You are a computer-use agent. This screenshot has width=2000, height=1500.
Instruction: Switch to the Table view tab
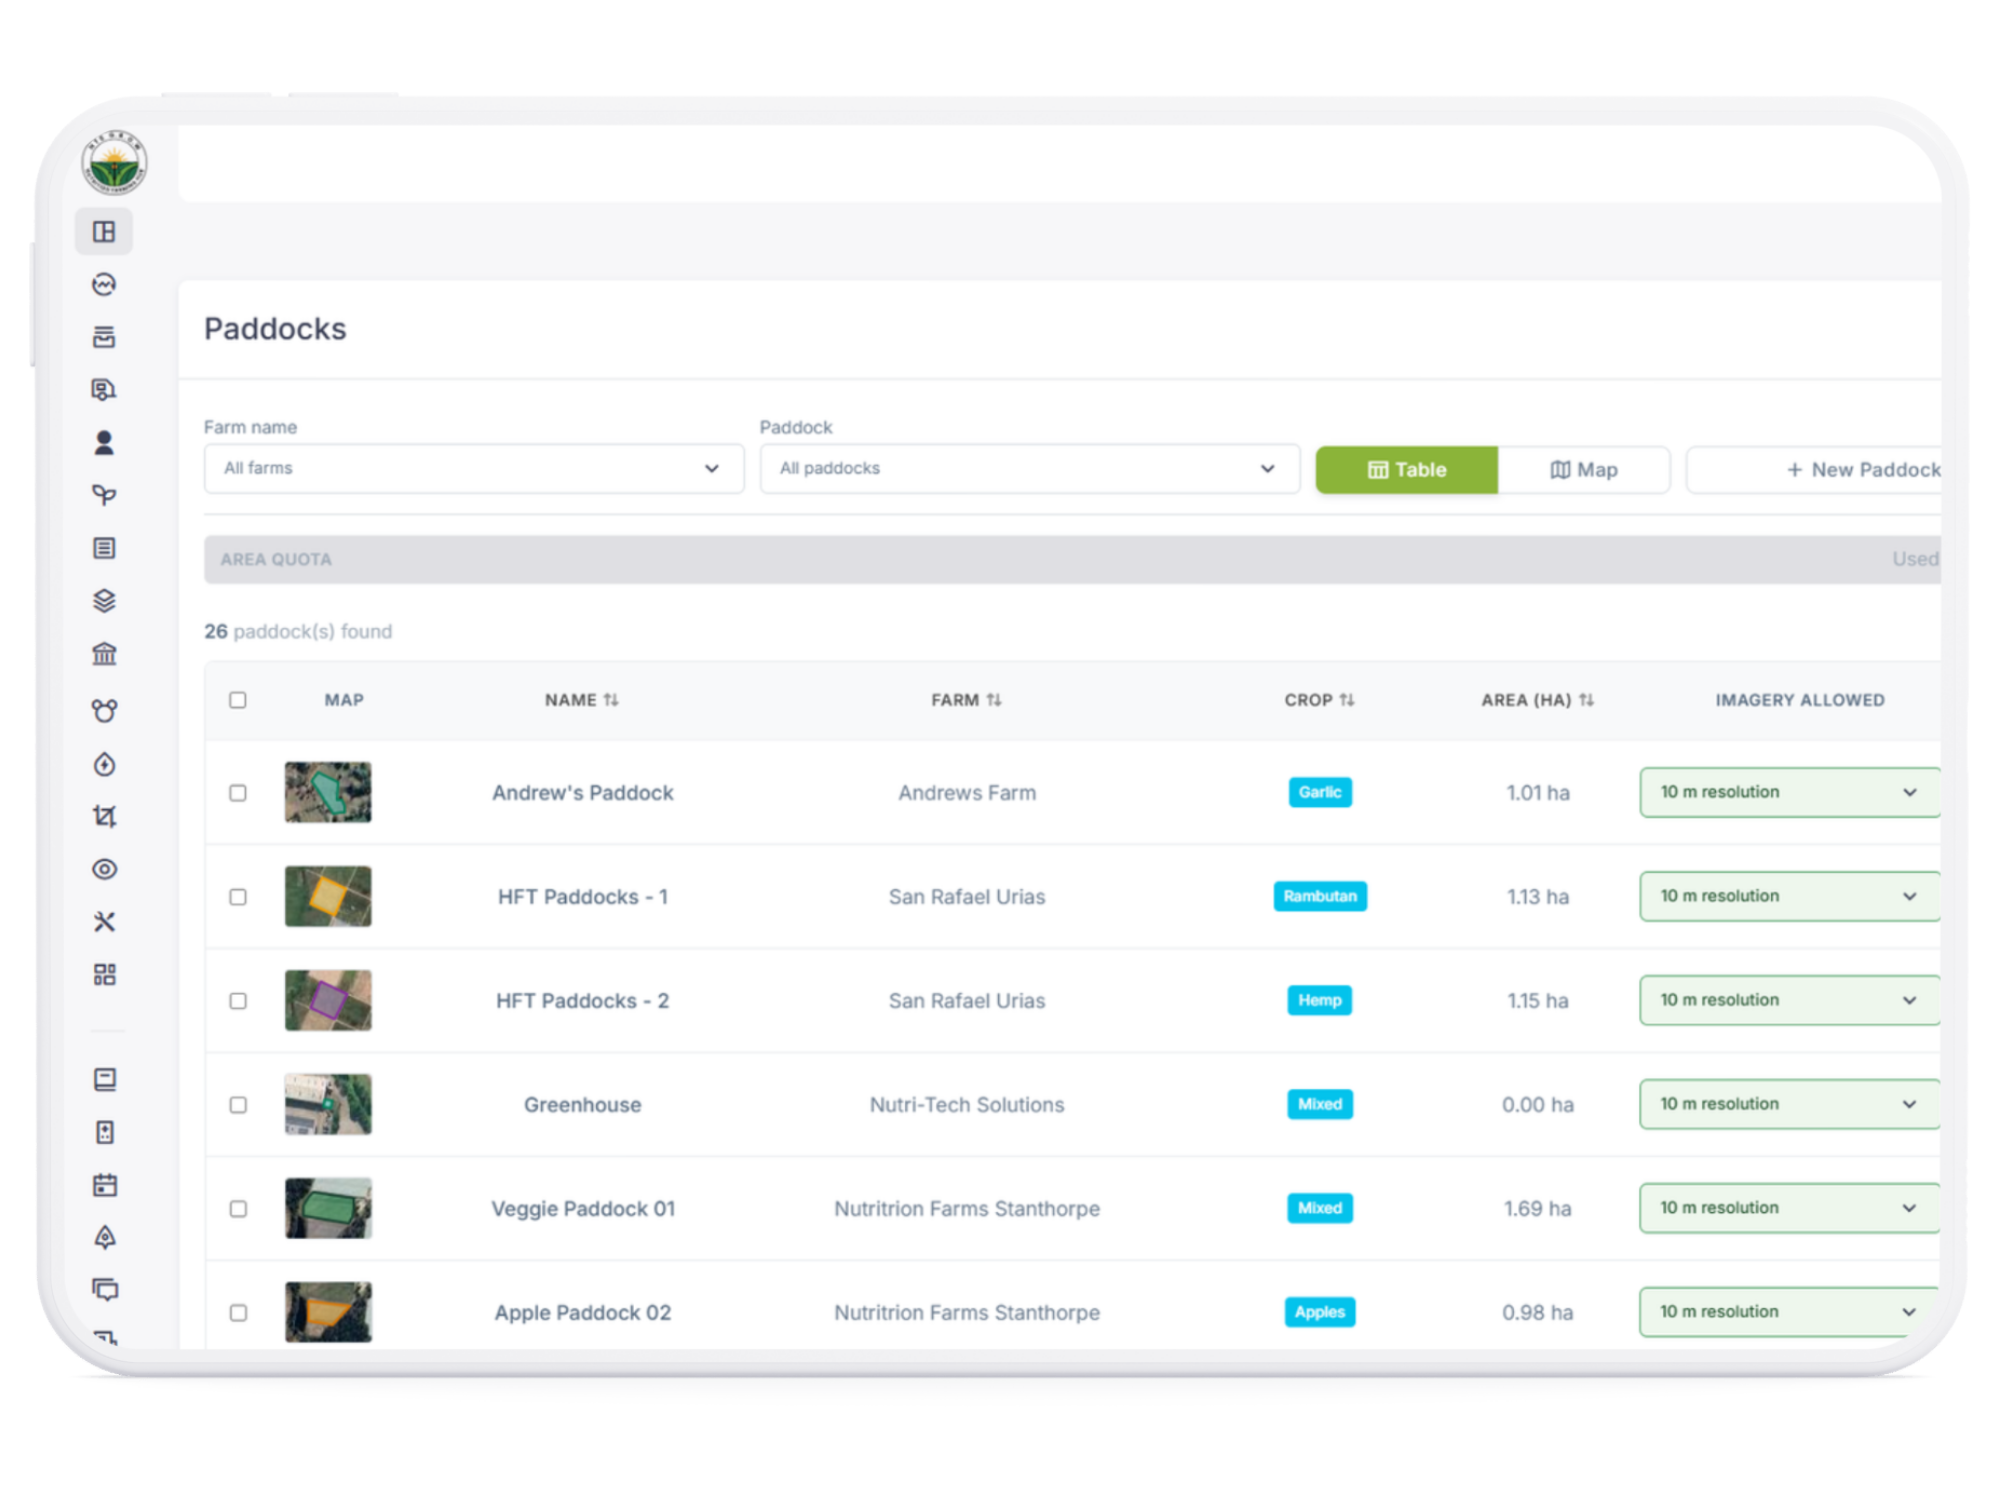point(1407,470)
